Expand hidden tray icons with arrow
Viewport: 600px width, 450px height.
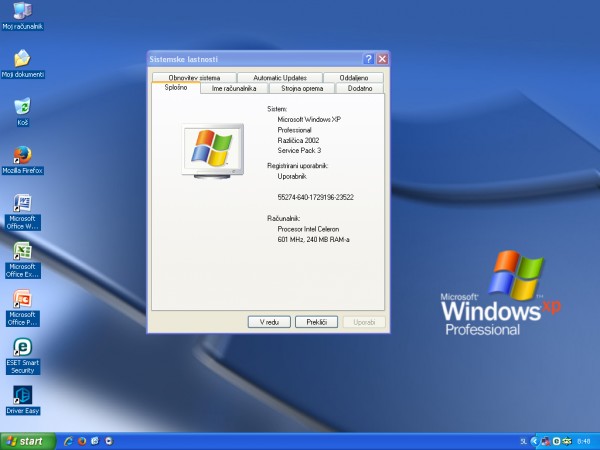tap(535, 442)
